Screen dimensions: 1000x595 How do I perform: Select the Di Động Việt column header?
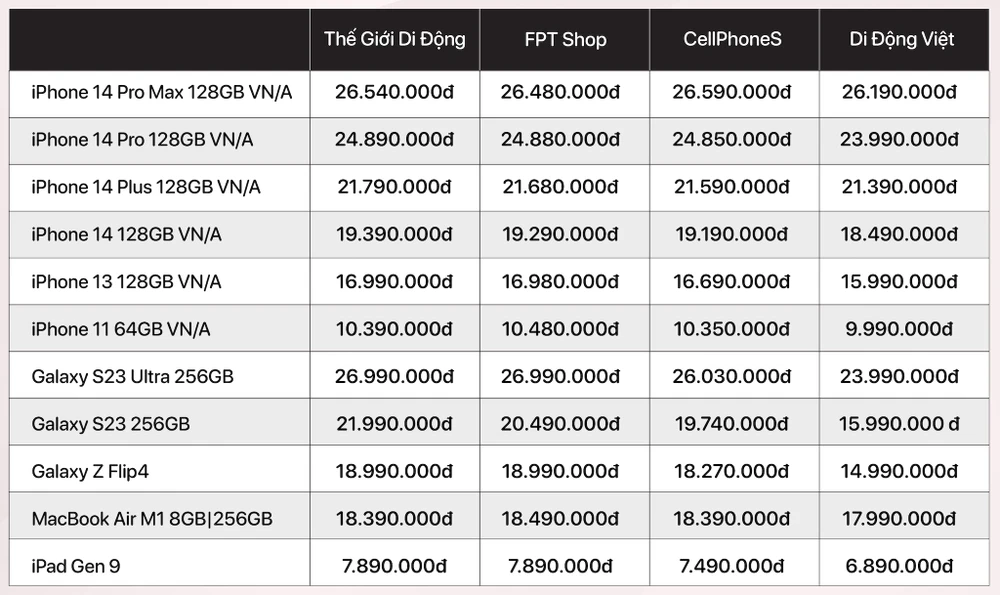click(x=902, y=40)
